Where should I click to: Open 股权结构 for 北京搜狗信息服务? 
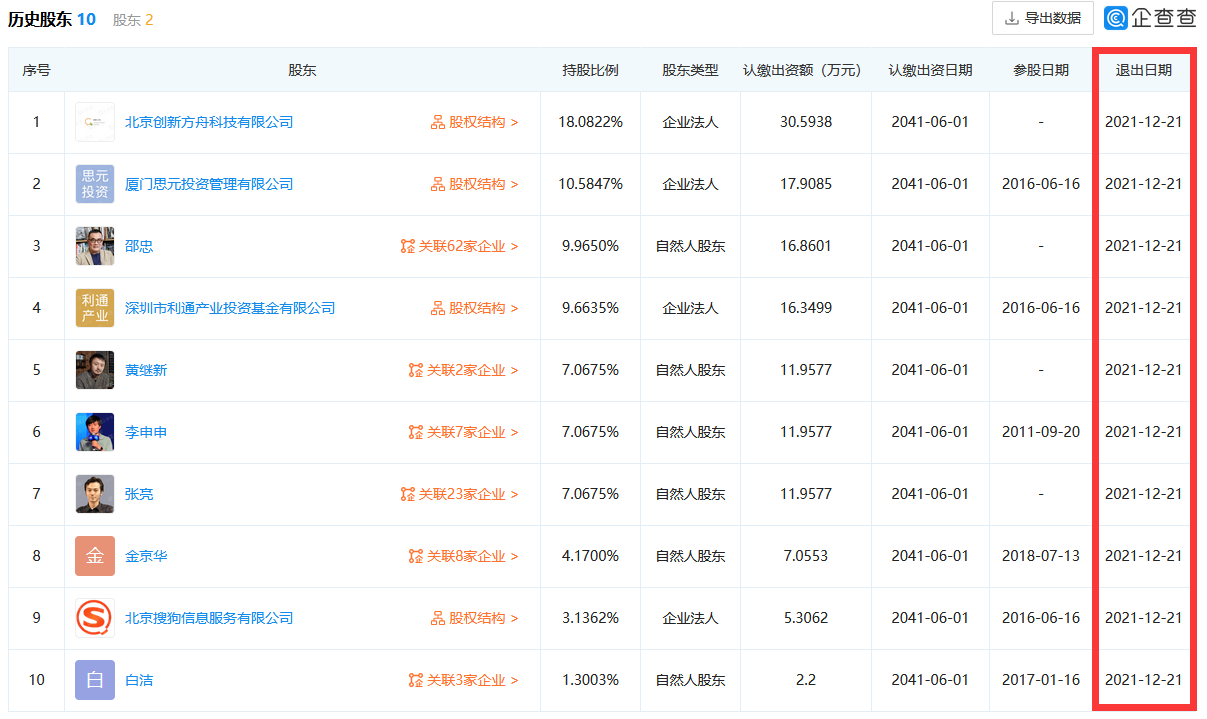tap(475, 618)
